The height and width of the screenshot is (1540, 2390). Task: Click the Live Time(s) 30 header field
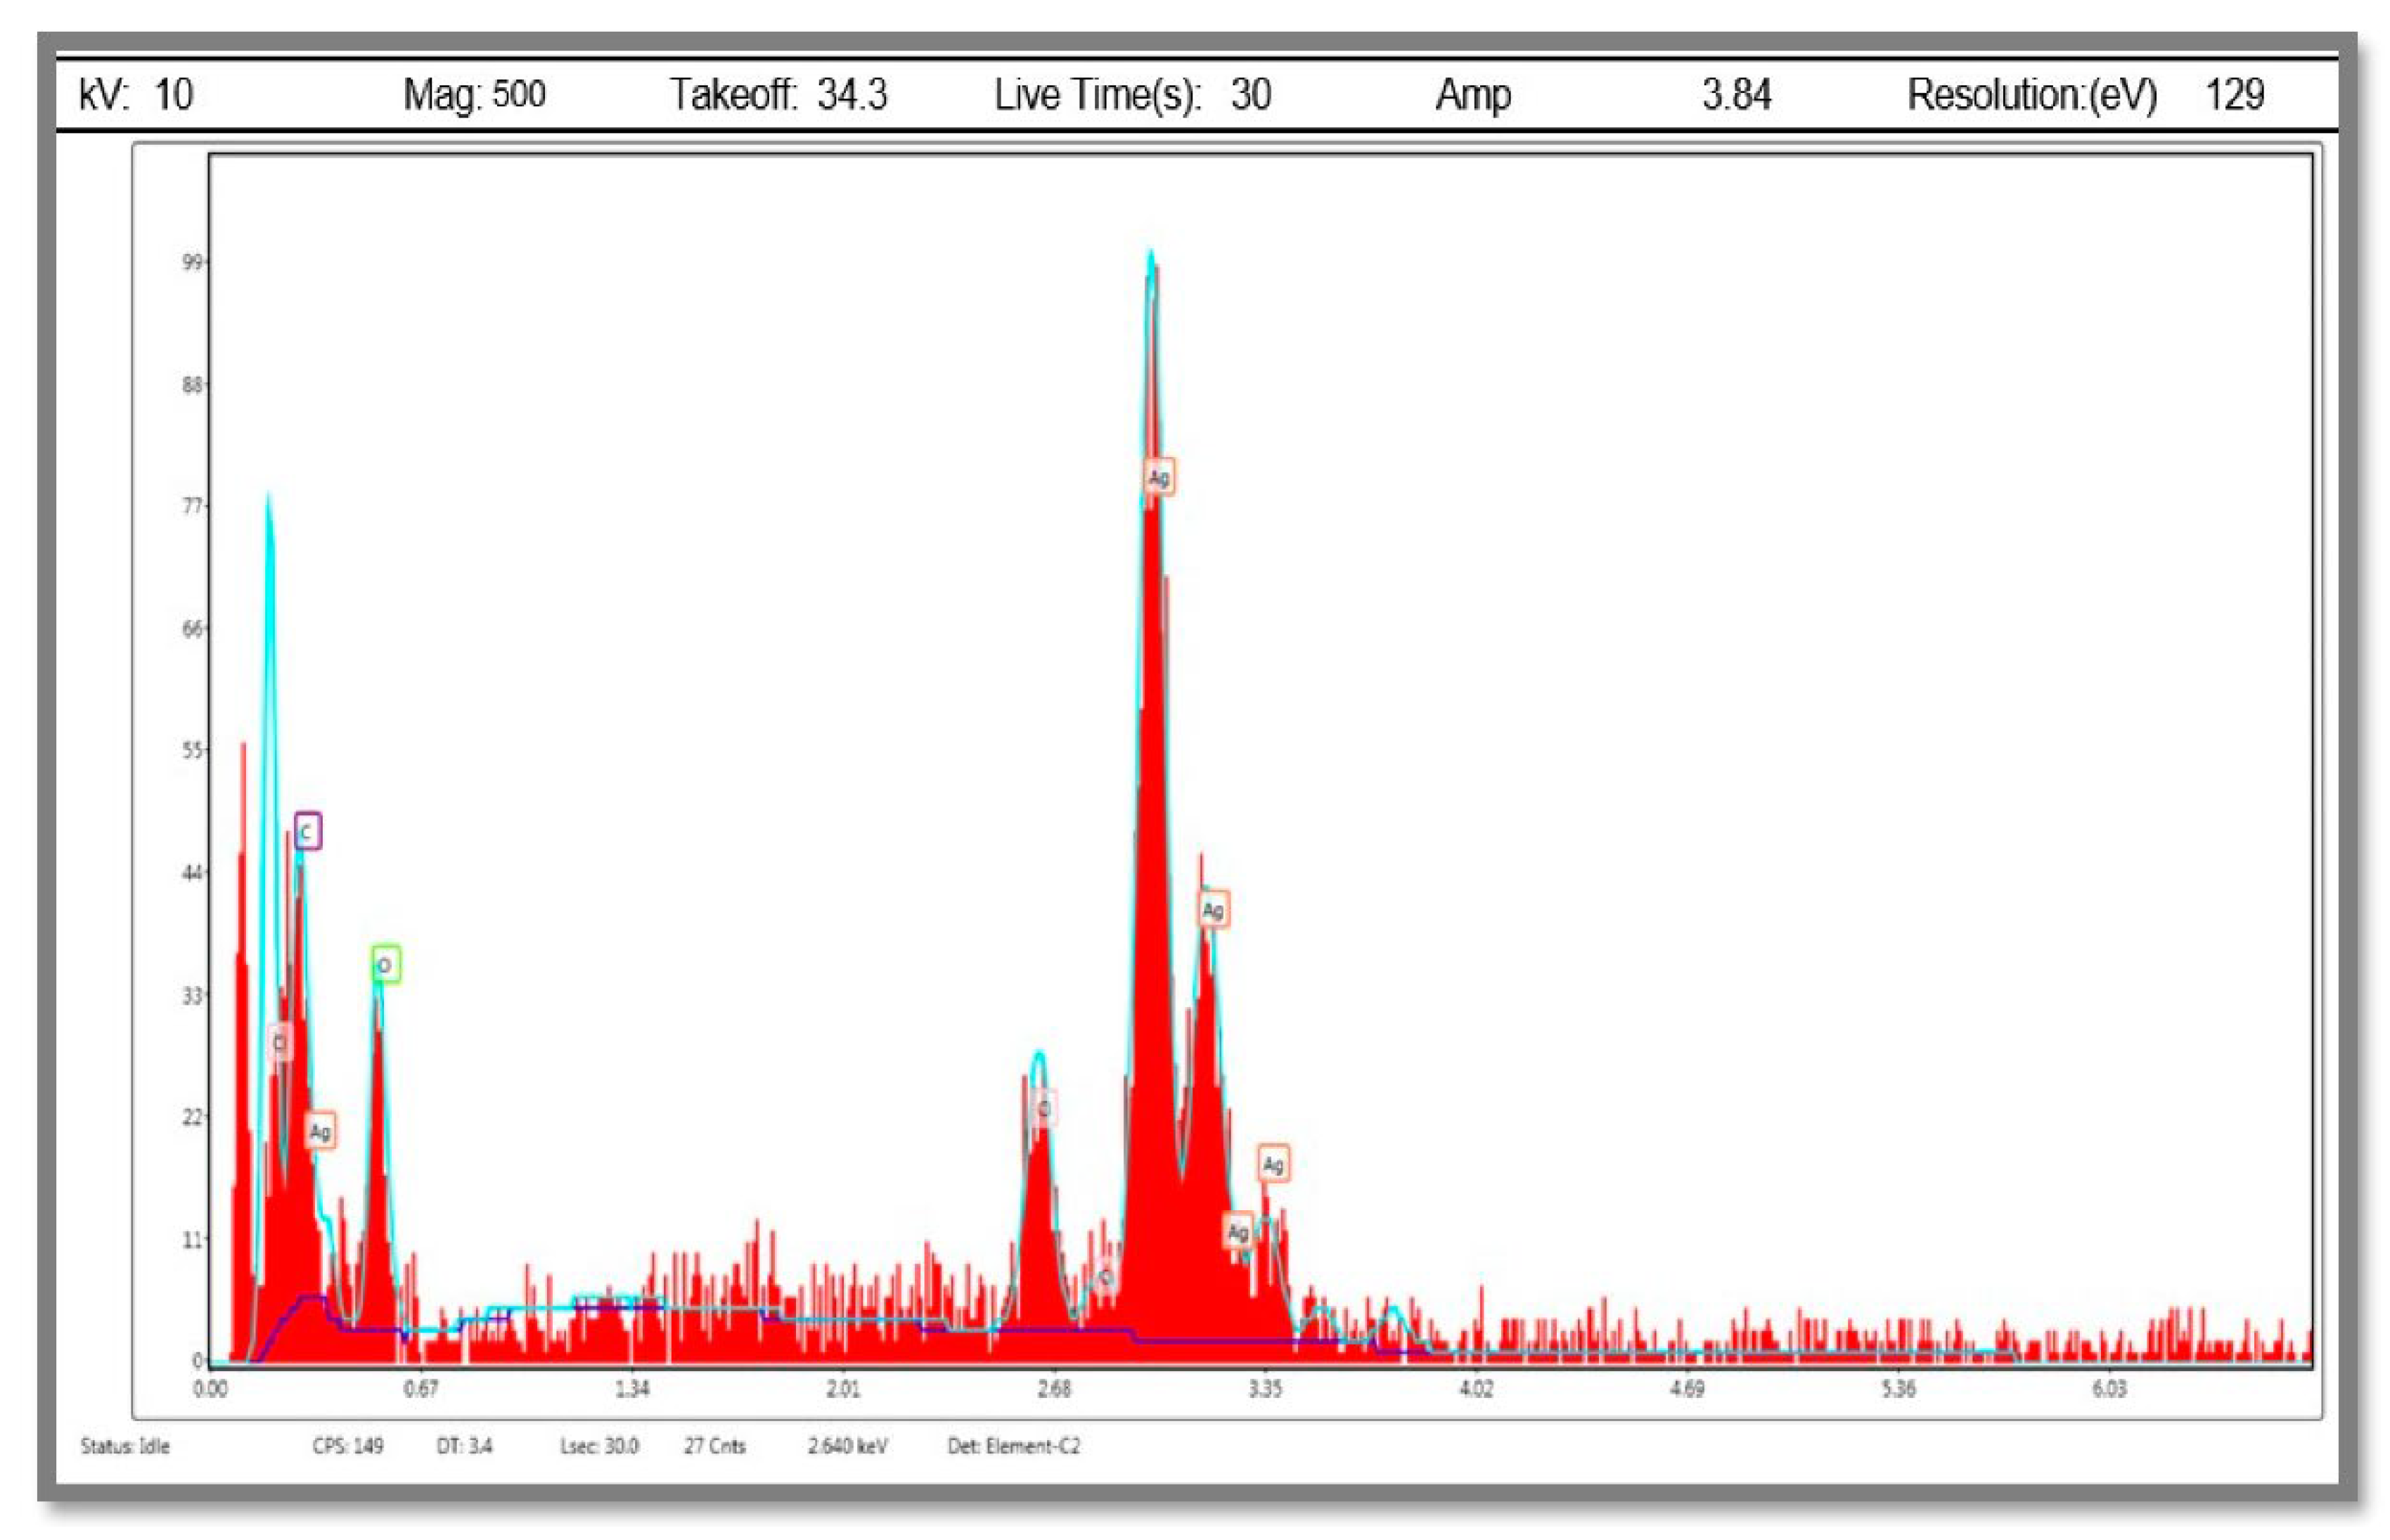[x=1132, y=95]
